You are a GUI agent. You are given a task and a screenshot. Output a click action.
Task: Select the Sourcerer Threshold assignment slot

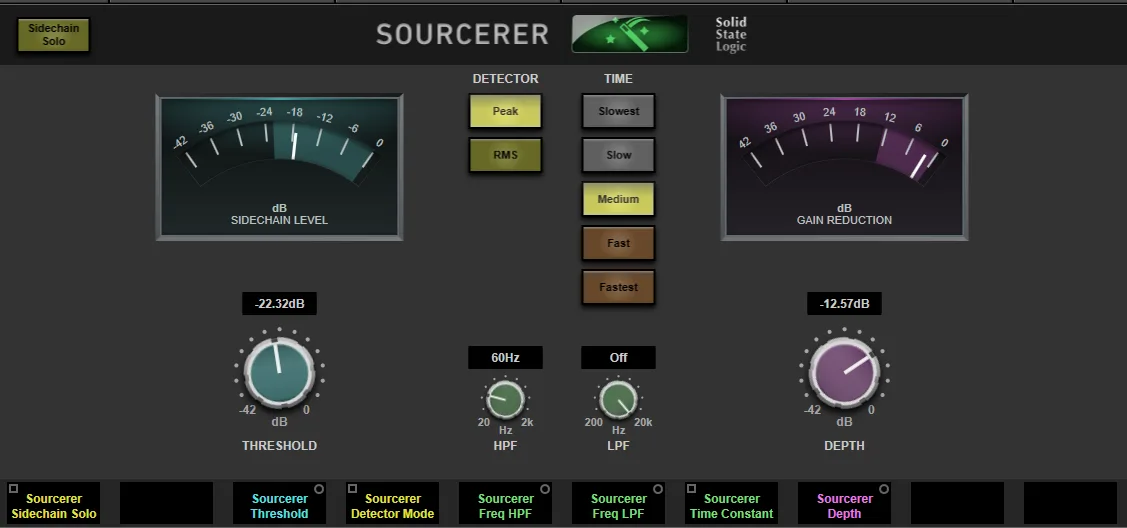pyautogui.click(x=280, y=503)
